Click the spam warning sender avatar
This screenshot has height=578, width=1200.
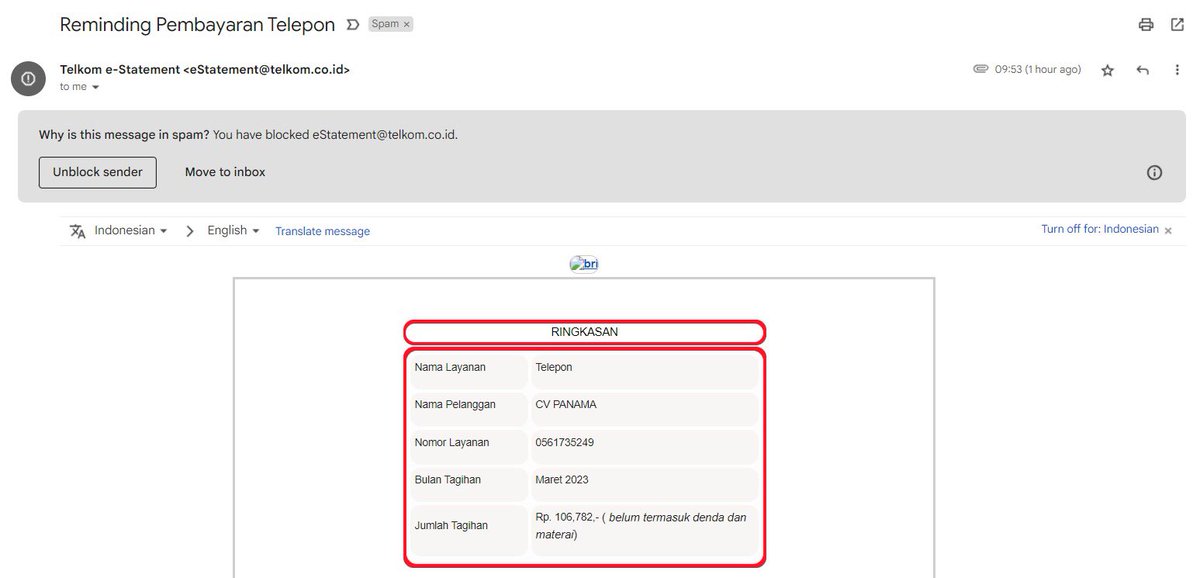(27, 78)
